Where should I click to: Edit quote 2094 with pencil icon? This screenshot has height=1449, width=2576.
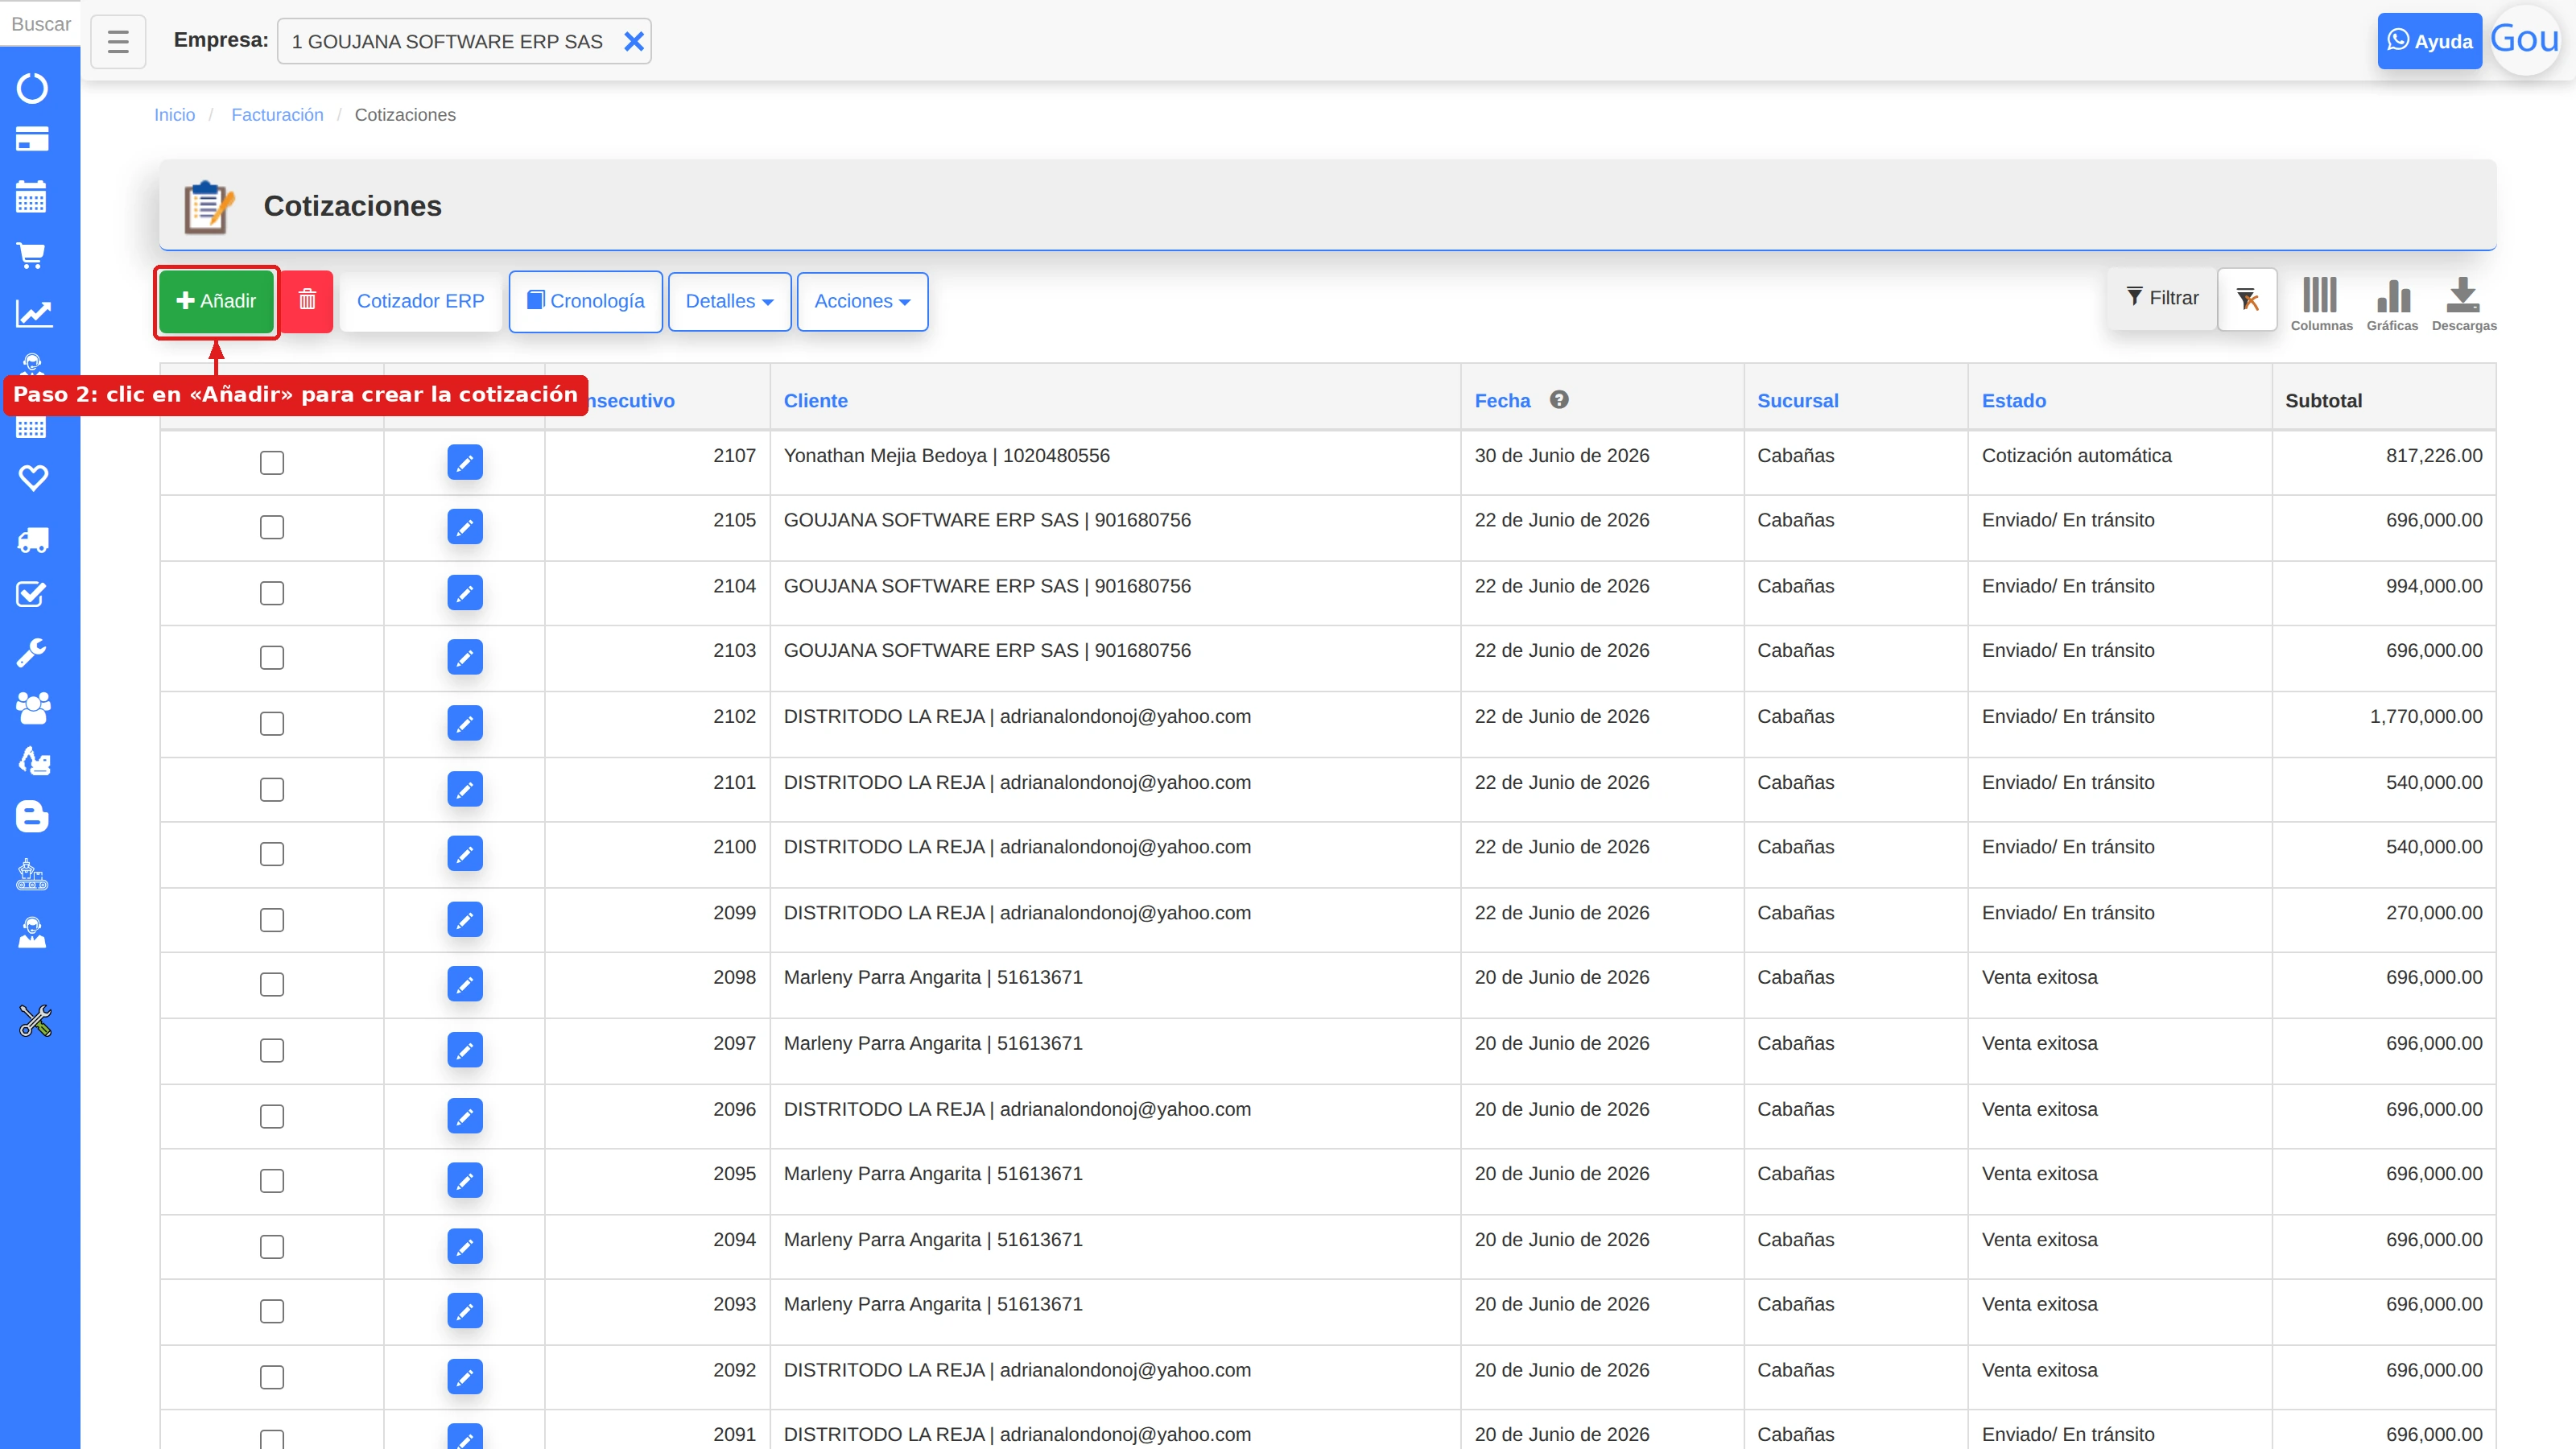pos(465,1246)
